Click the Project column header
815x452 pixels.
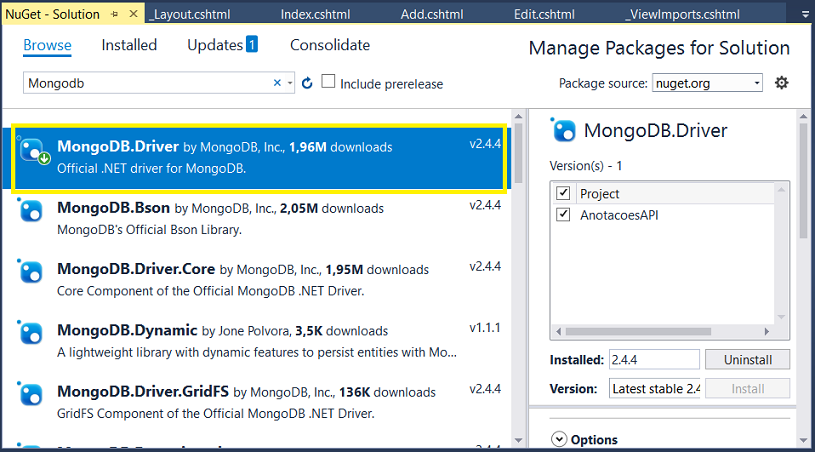point(599,194)
